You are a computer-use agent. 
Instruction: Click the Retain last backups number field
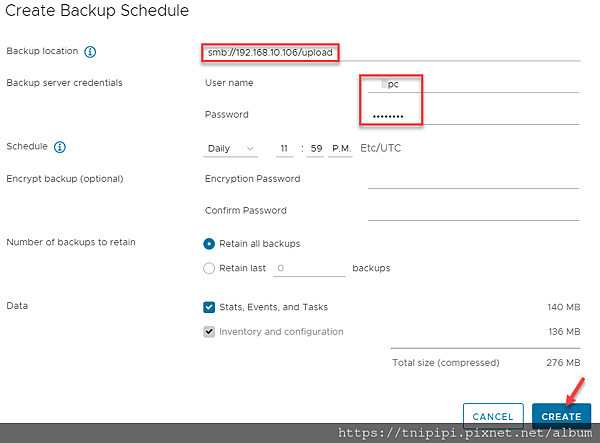(308, 268)
